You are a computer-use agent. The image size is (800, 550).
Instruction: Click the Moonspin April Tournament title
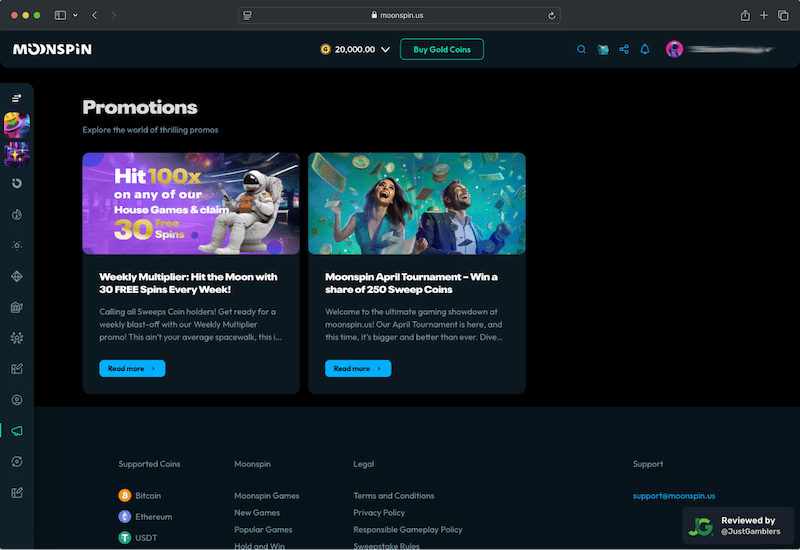coord(411,283)
